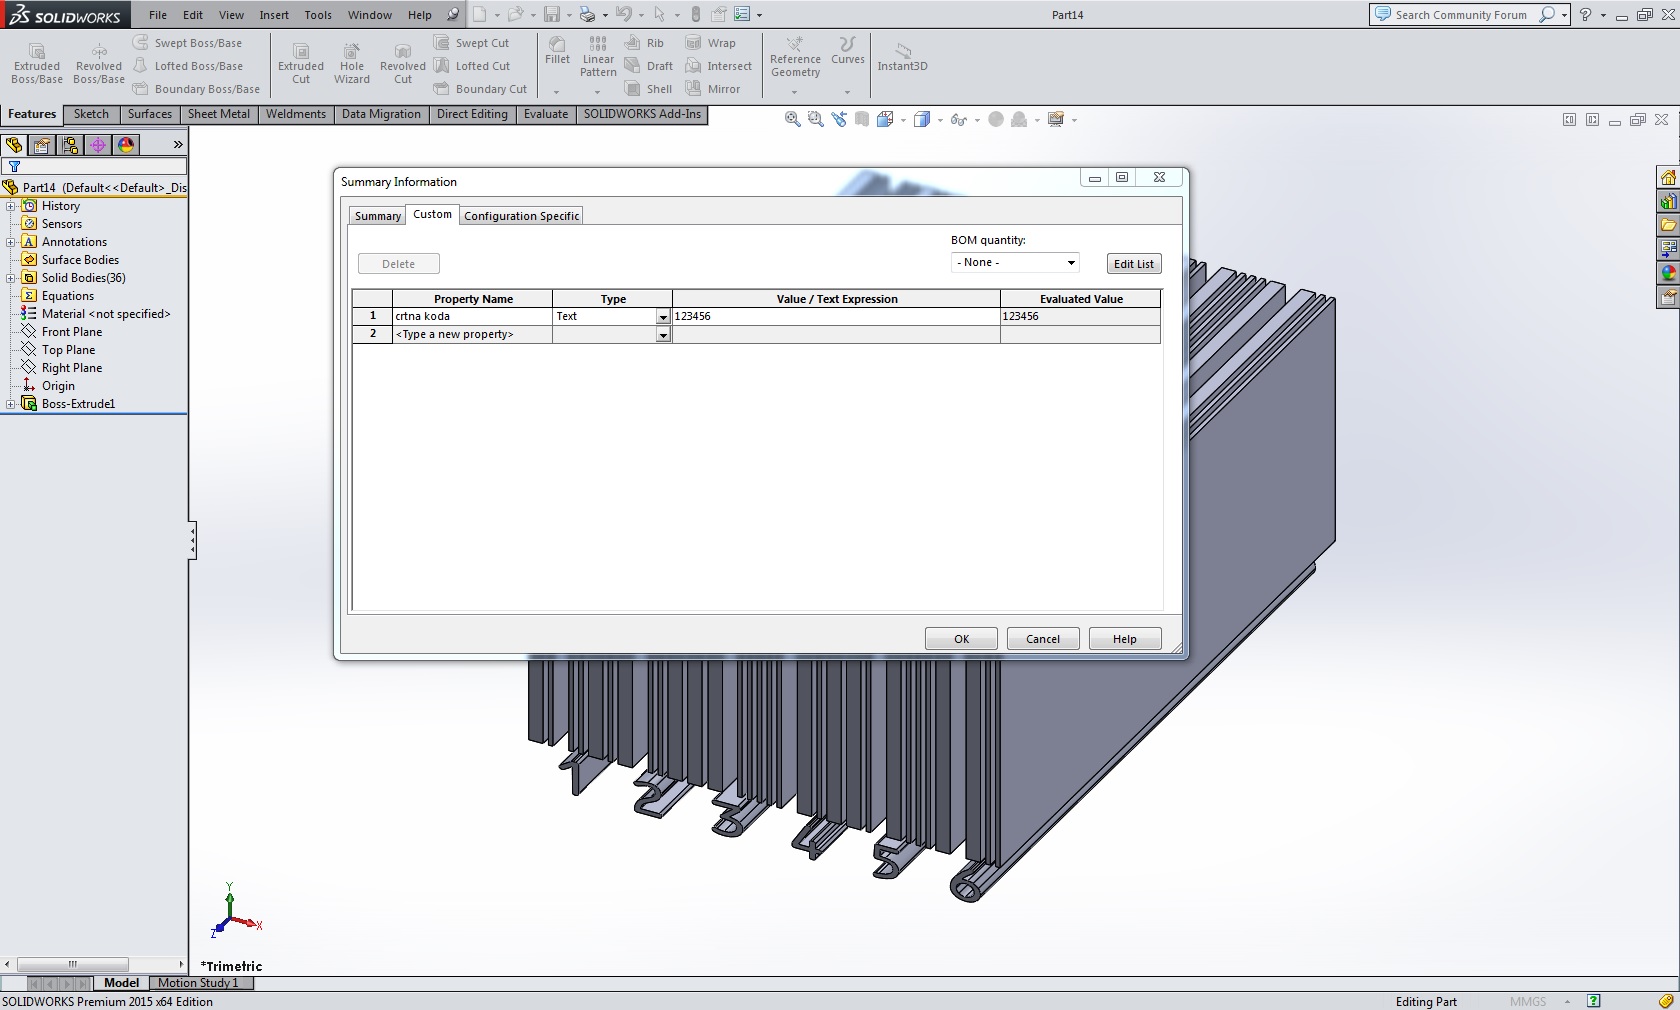Viewport: 1680px width, 1010px height.
Task: Switch to the Summary tab
Action: (377, 216)
